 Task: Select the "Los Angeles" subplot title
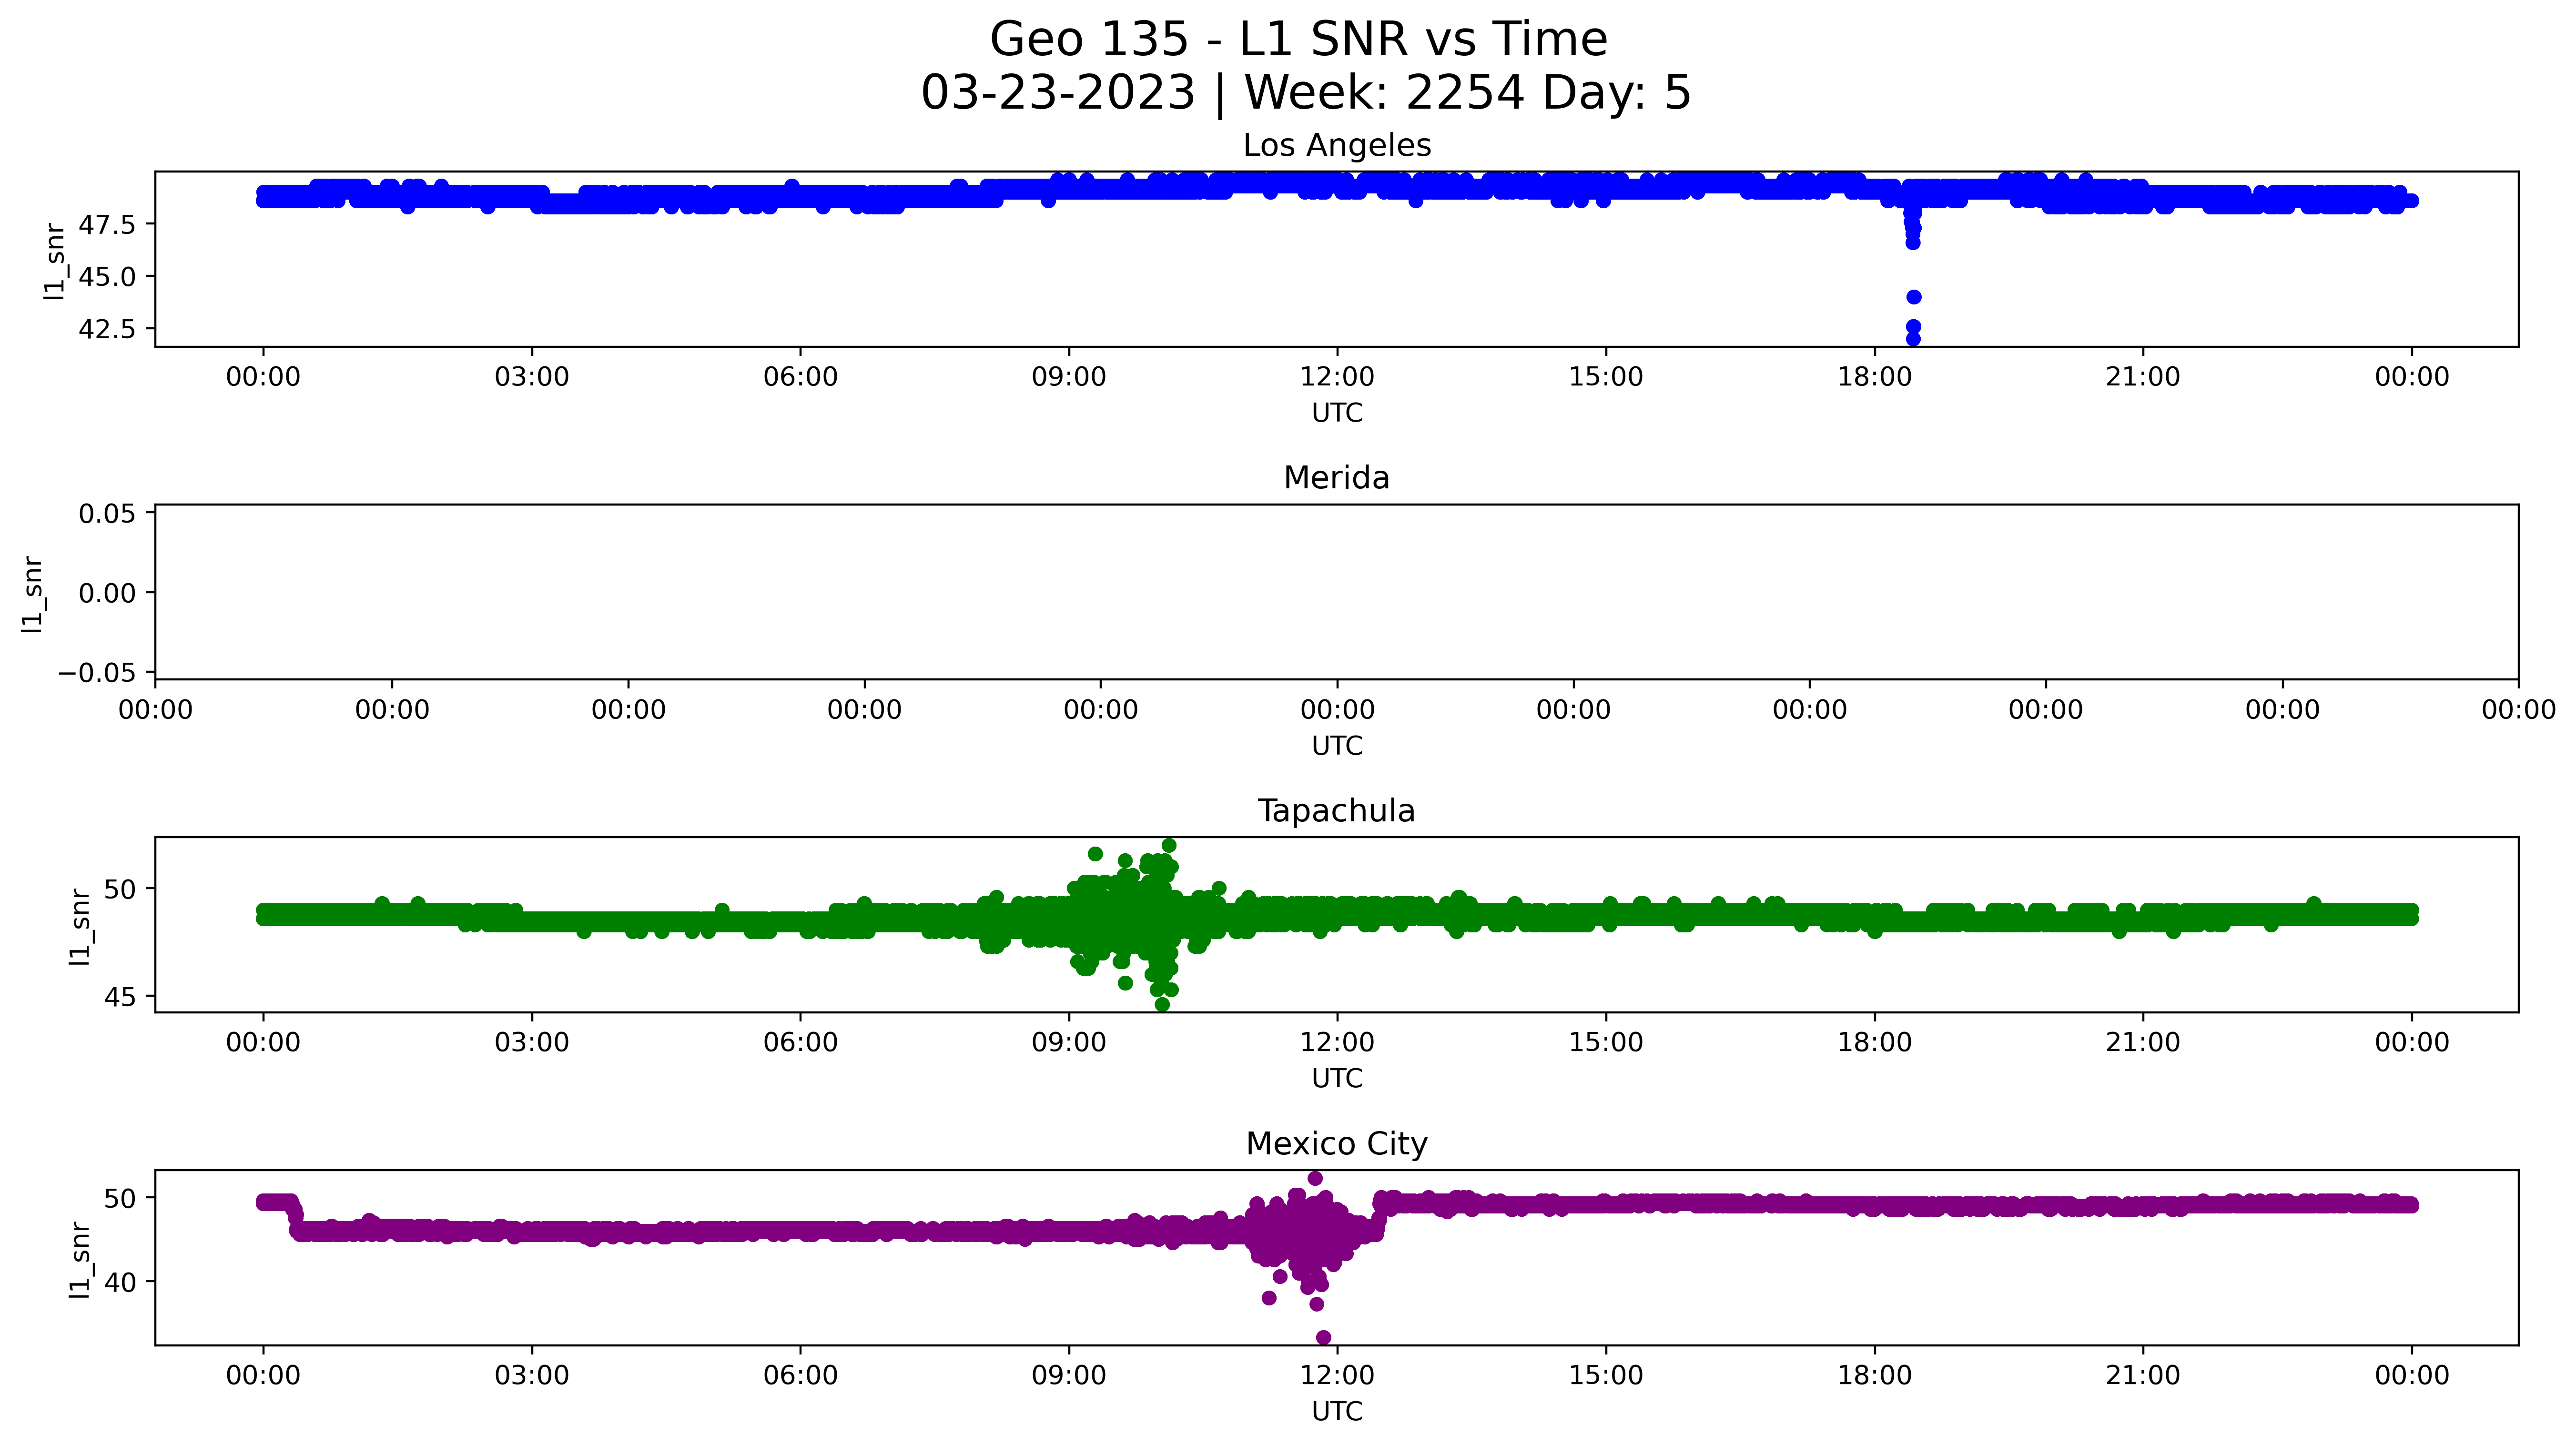[x=1337, y=146]
